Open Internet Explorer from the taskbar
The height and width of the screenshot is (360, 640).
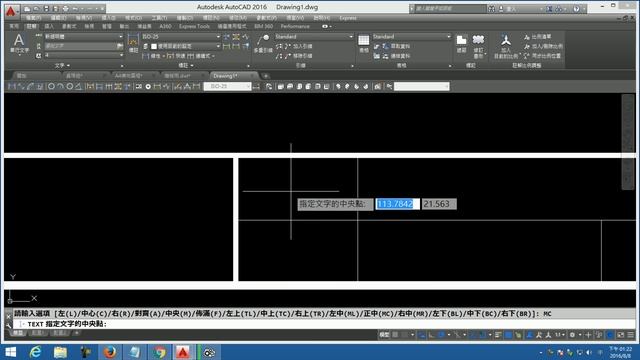point(36,352)
